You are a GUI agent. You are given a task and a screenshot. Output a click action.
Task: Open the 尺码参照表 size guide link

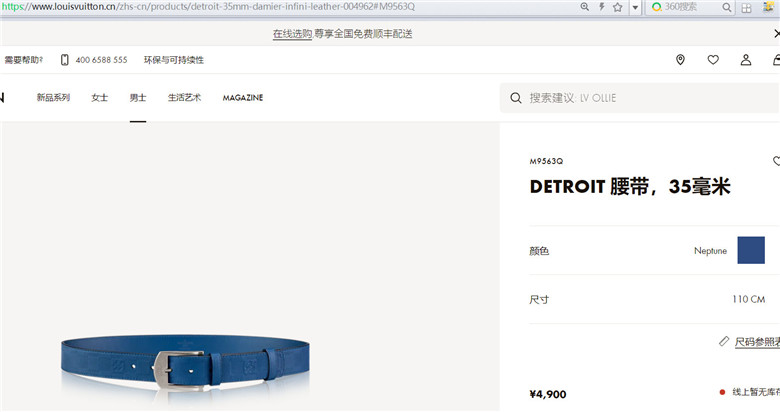[757, 342]
